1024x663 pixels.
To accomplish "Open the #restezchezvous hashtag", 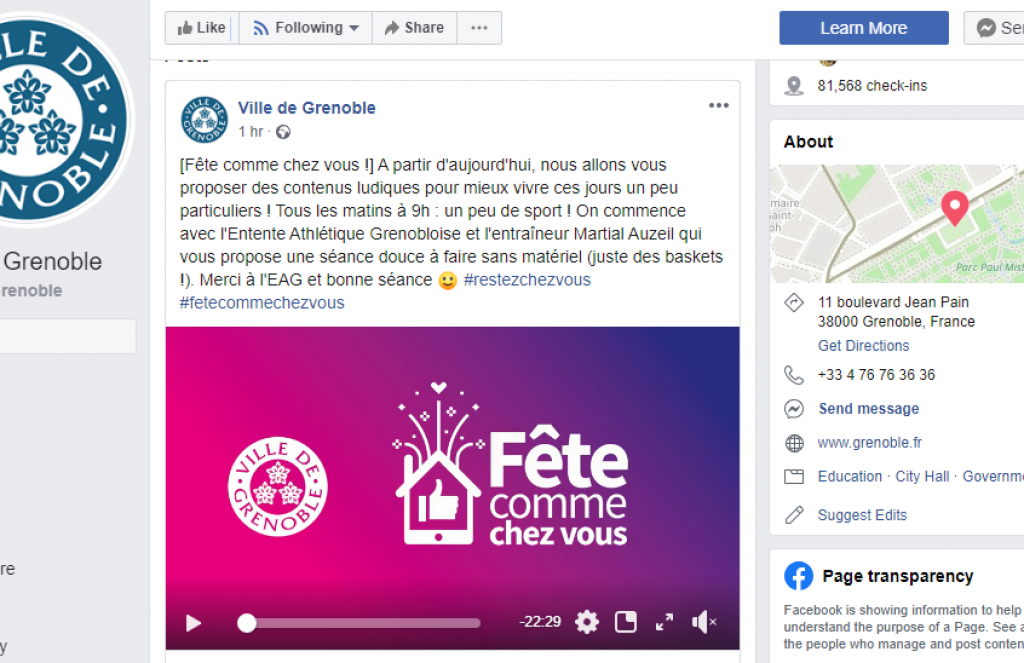I will tap(527, 280).
